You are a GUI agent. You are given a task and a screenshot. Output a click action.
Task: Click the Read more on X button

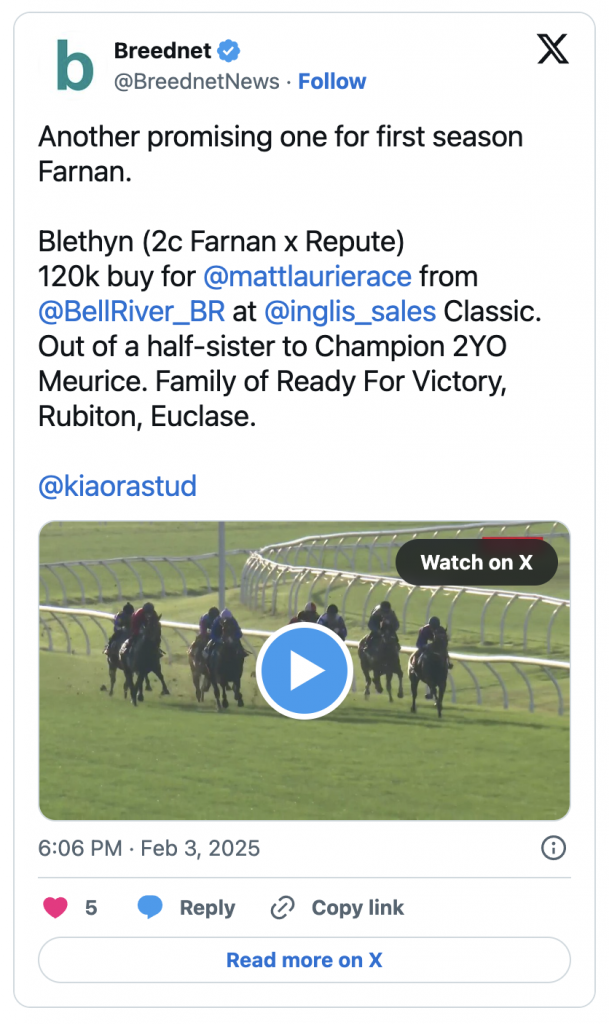click(x=304, y=959)
